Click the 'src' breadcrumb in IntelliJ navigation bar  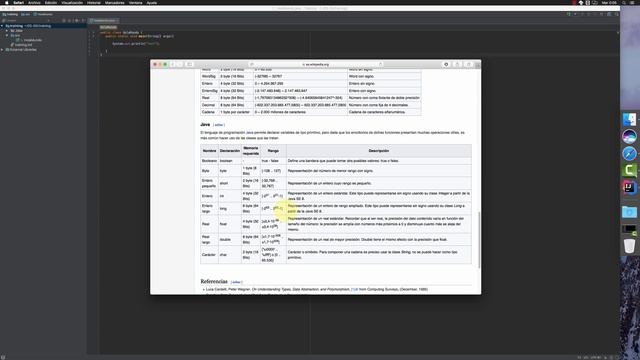25,14
